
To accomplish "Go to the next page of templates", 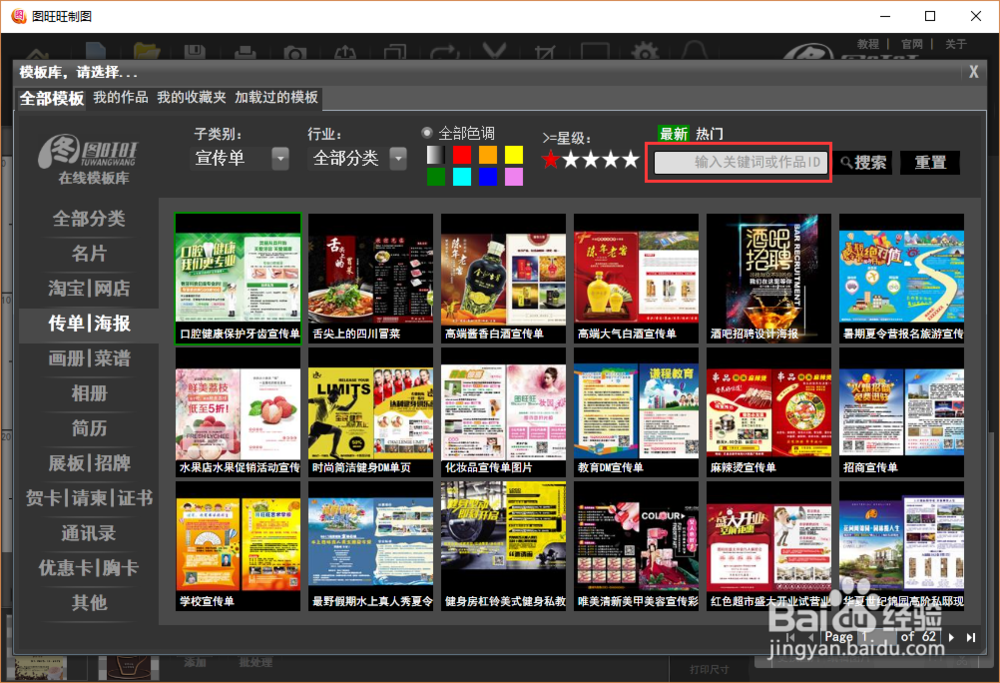I will [x=952, y=637].
